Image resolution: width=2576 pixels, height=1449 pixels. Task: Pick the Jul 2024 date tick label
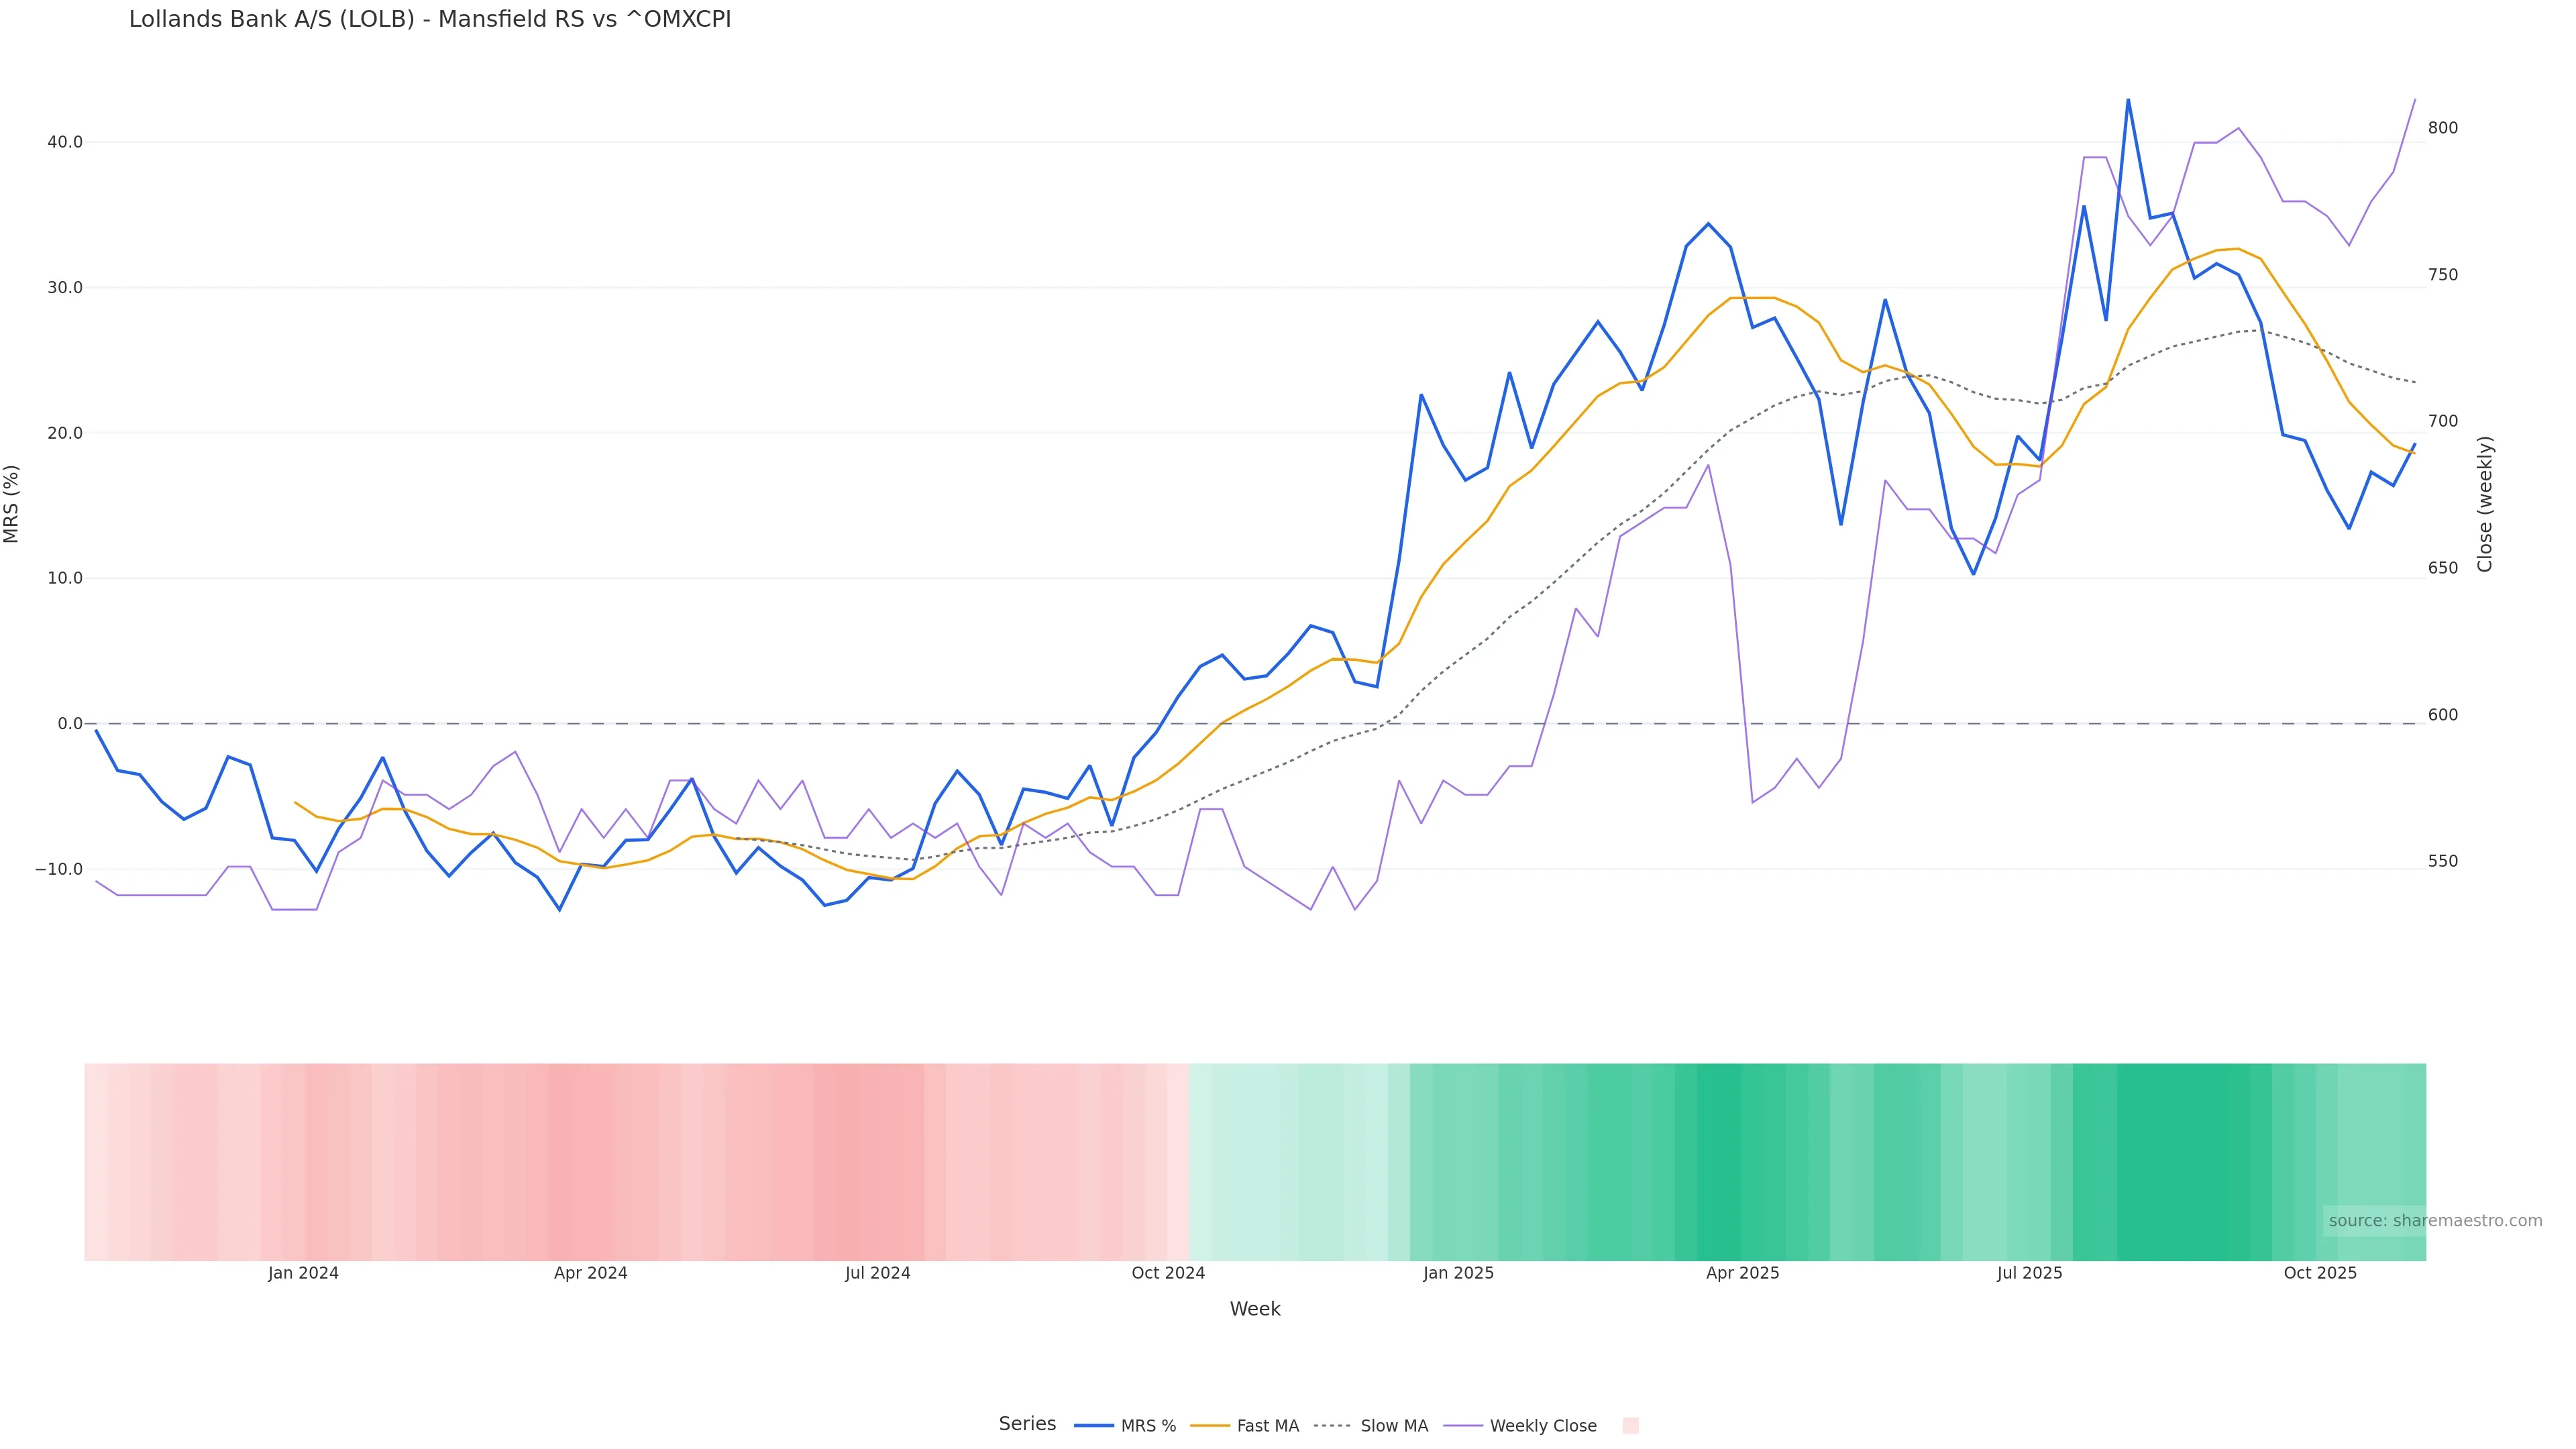click(x=877, y=1273)
